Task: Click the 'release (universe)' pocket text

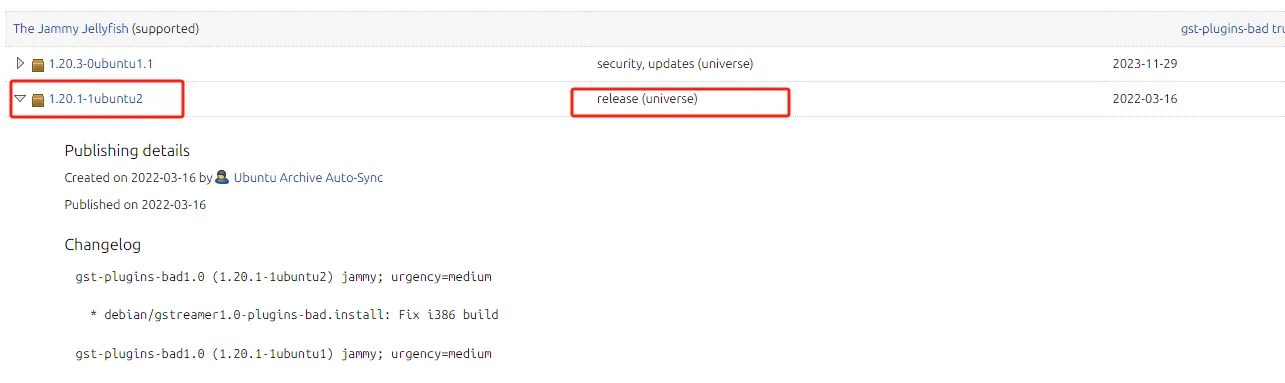Action: (x=647, y=99)
